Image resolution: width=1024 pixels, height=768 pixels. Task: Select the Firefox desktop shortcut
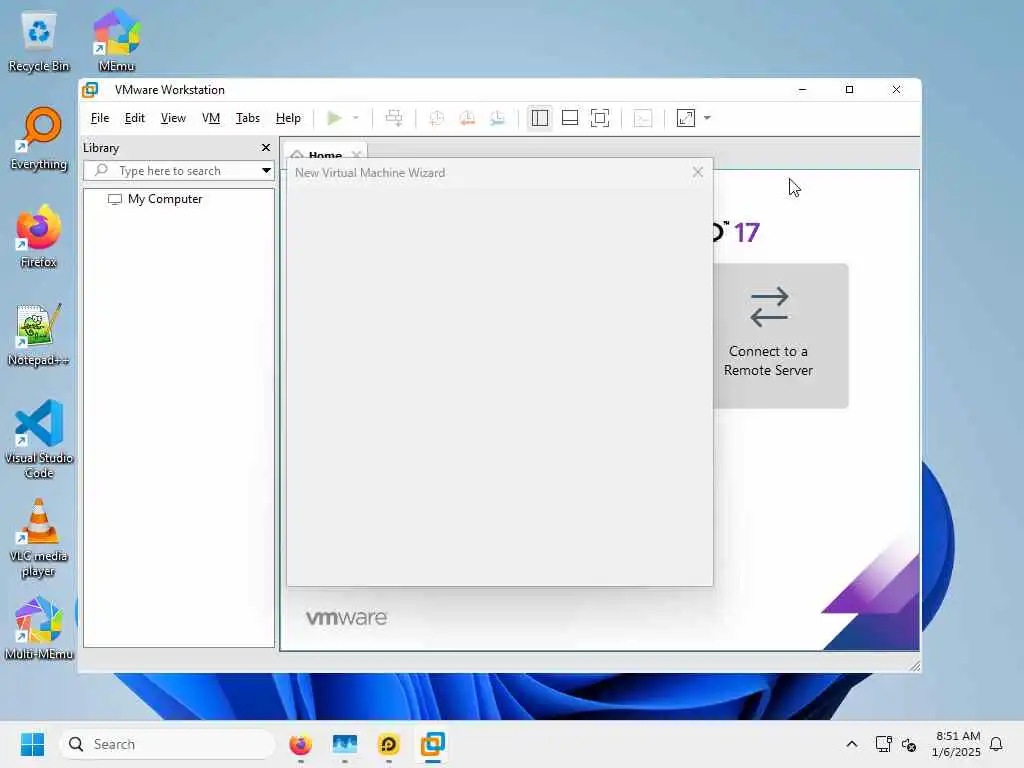pyautogui.click(x=39, y=237)
